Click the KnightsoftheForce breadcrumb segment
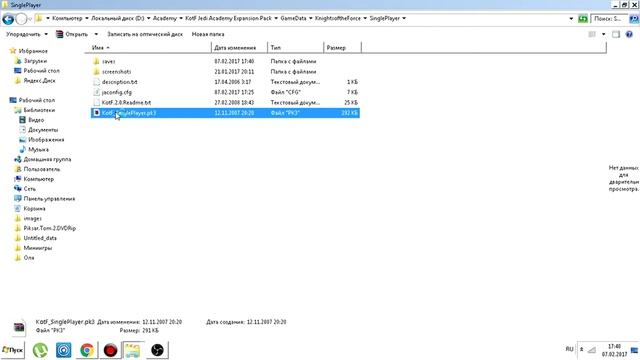The height and width of the screenshot is (360, 640). 338,18
